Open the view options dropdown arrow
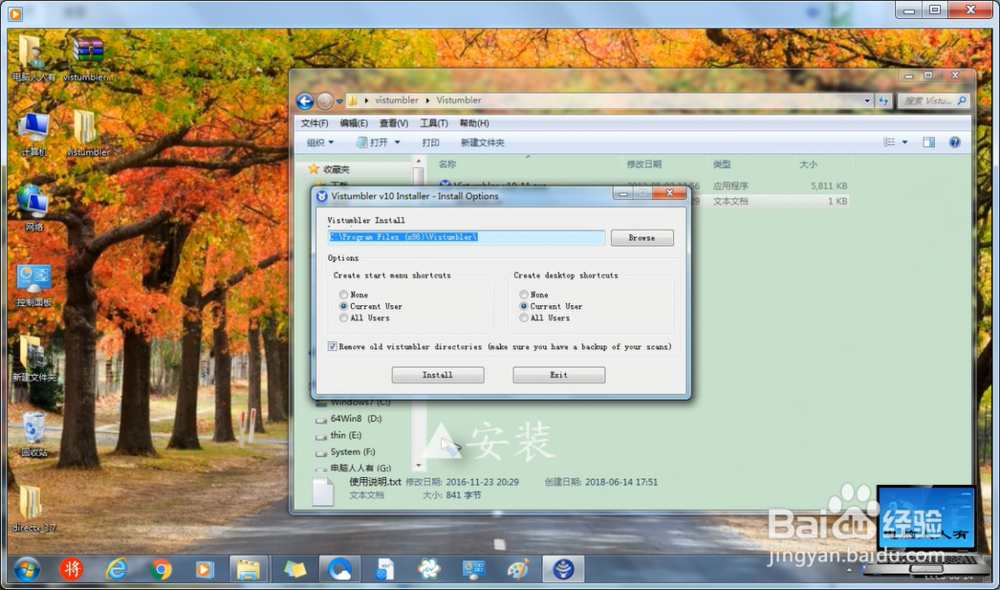1000x590 pixels. click(904, 142)
